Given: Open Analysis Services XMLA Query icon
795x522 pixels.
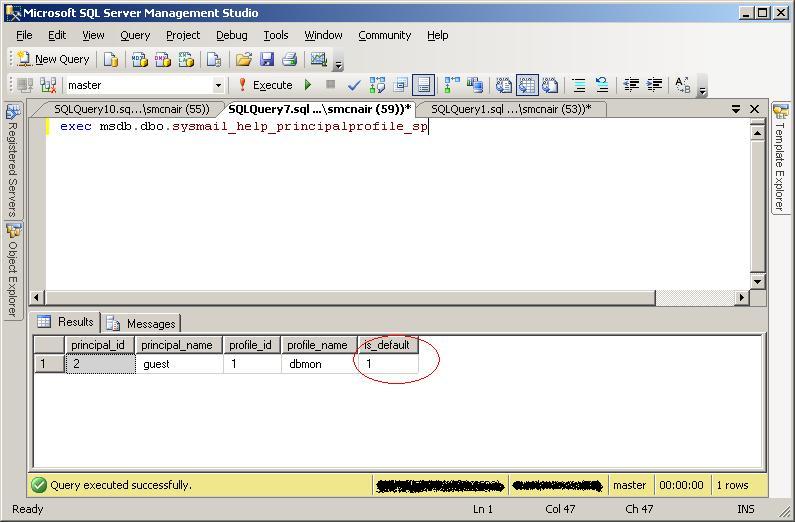Looking at the screenshot, I should [186, 60].
